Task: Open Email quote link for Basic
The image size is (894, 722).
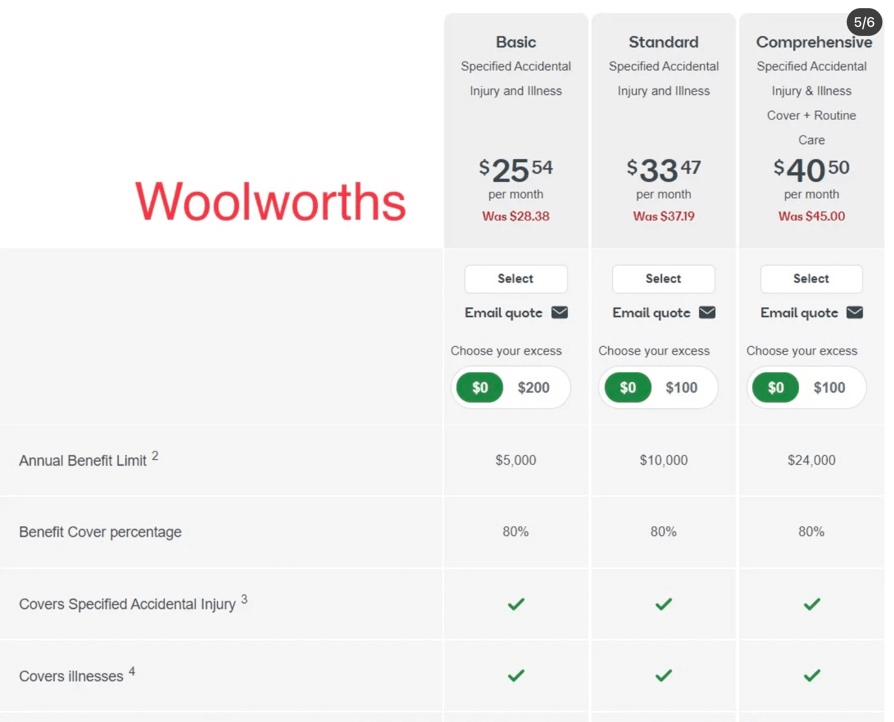Action: 503,313
